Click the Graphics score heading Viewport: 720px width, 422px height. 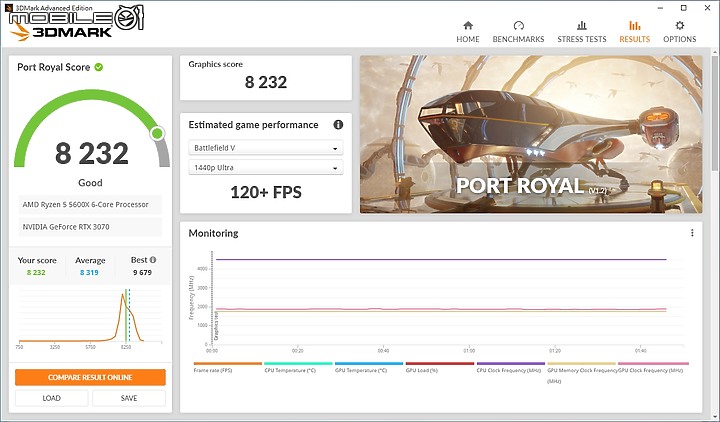click(x=215, y=64)
